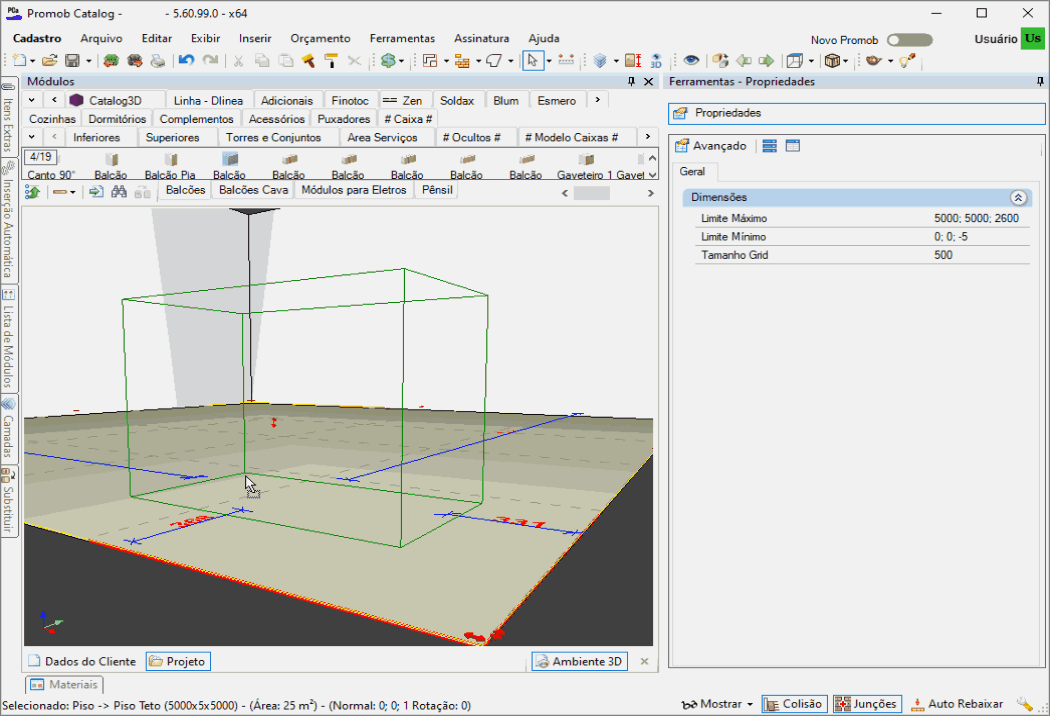The width and height of the screenshot is (1050, 716).
Task: Click the New project icon
Action: coord(19,61)
